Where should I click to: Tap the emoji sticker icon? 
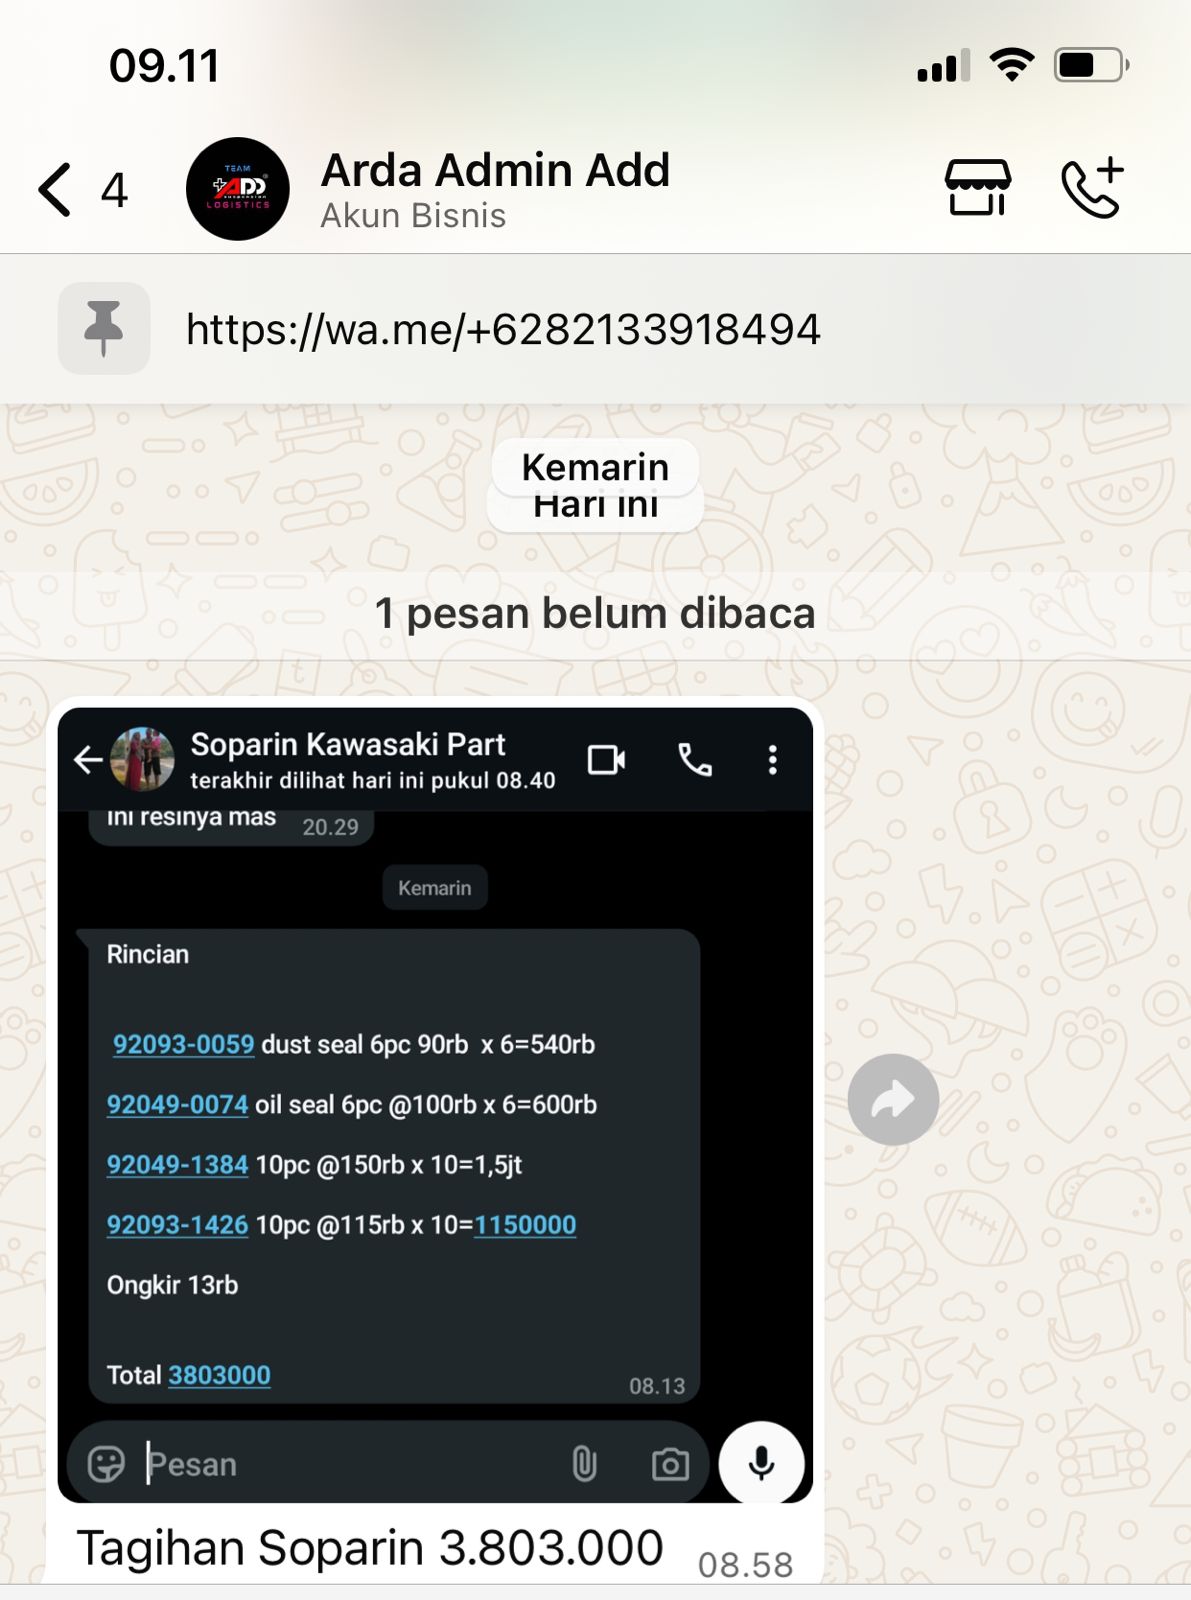tap(106, 1464)
